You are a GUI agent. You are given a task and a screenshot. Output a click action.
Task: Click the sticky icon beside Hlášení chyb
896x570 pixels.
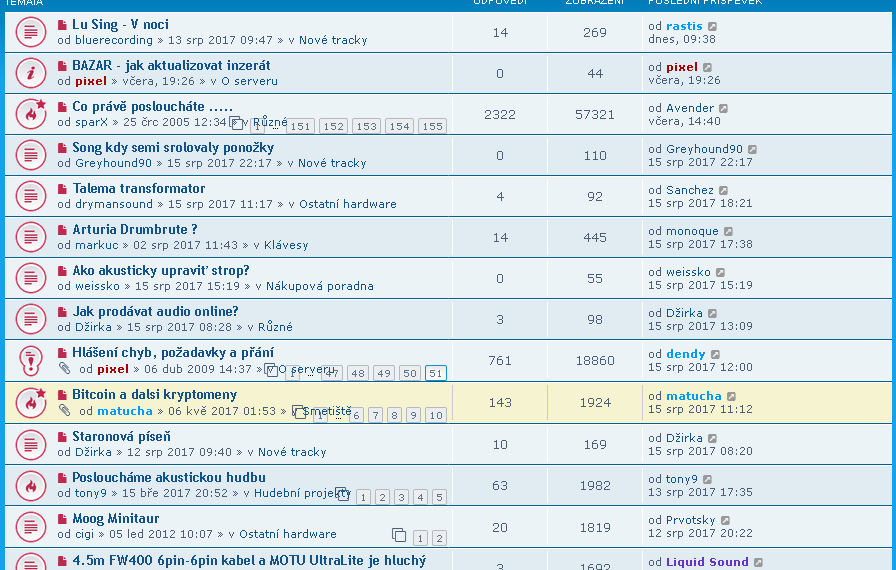31,360
